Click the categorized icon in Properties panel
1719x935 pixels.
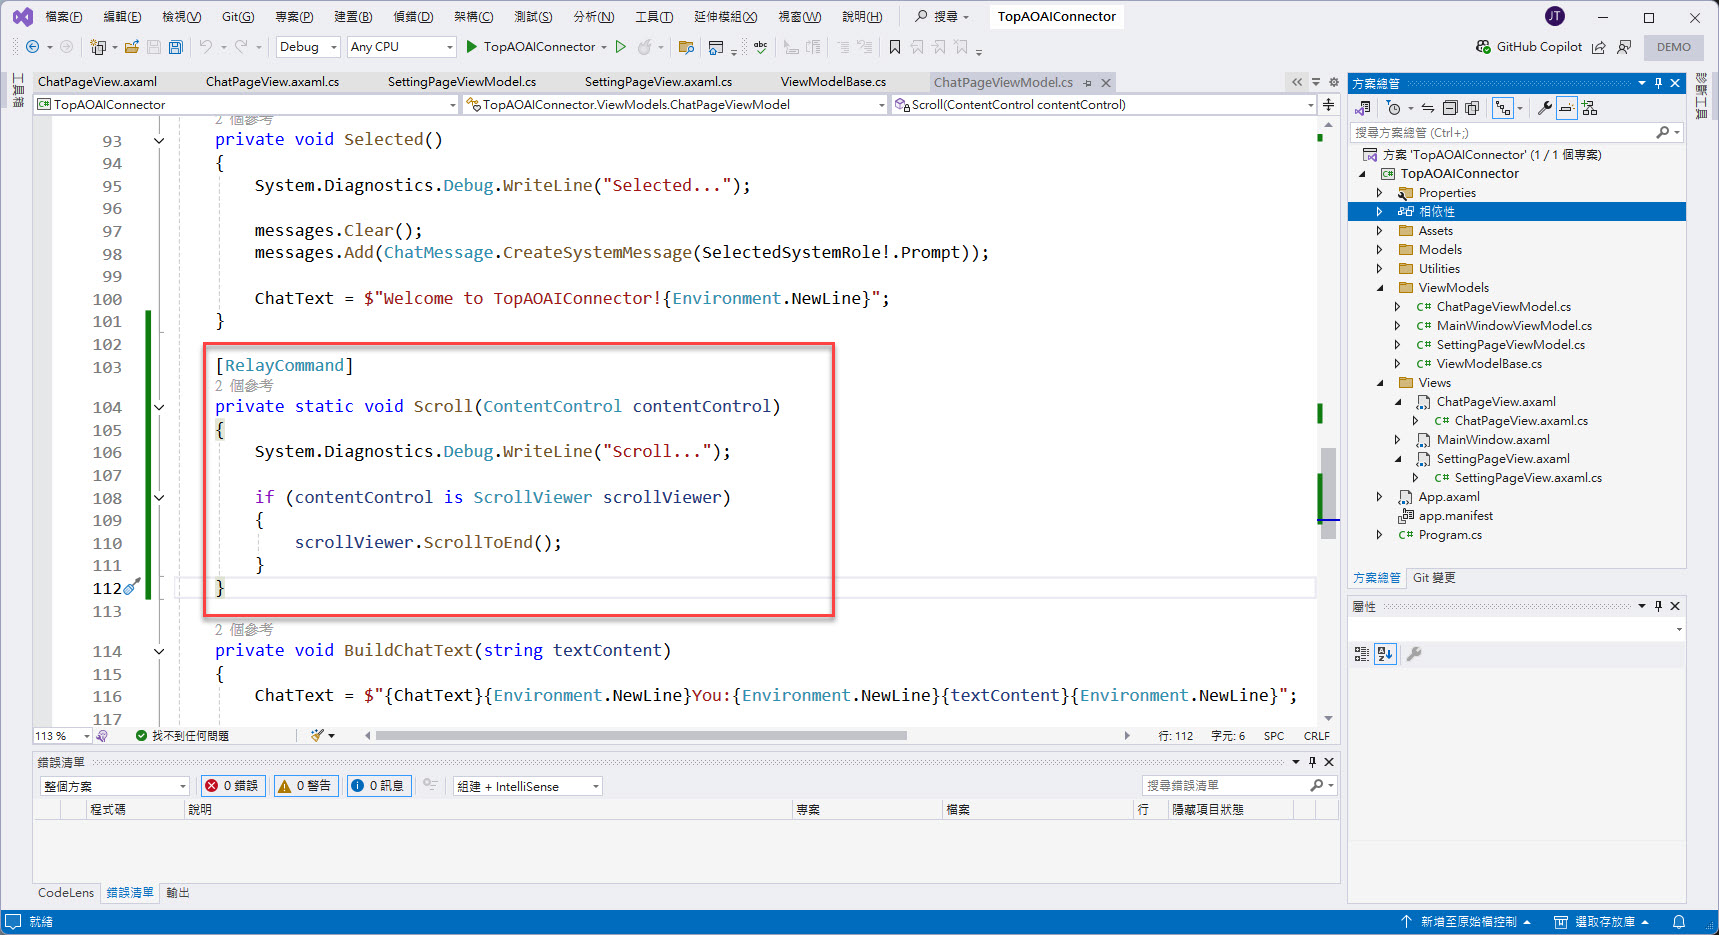pos(1361,654)
